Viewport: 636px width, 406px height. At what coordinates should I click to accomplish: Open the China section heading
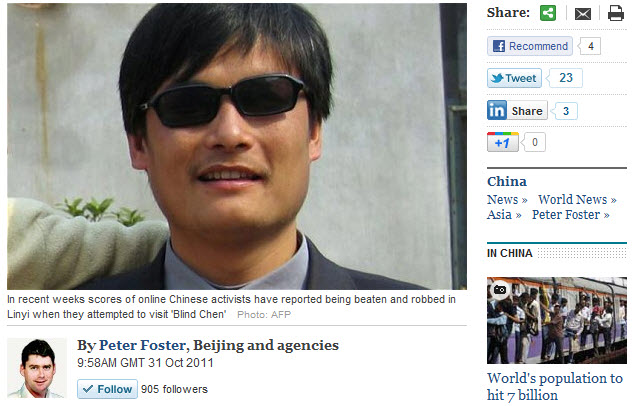507,181
